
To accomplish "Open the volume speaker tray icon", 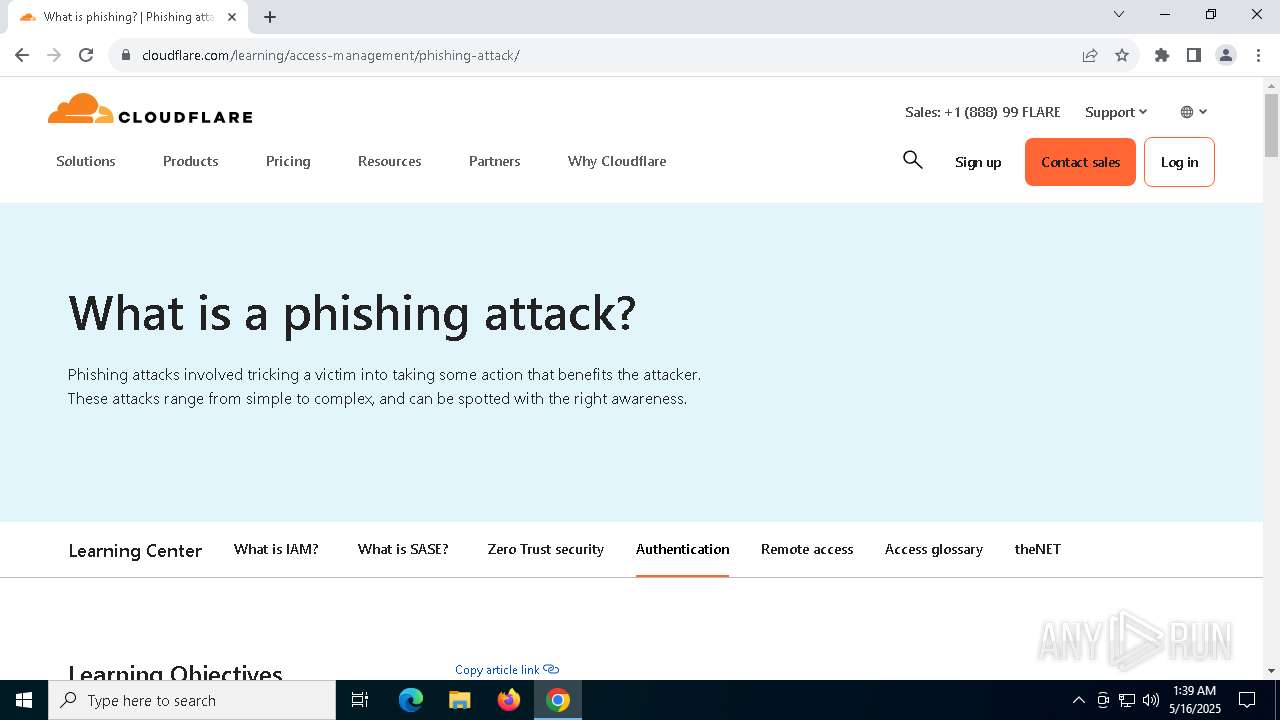I will (x=1151, y=700).
